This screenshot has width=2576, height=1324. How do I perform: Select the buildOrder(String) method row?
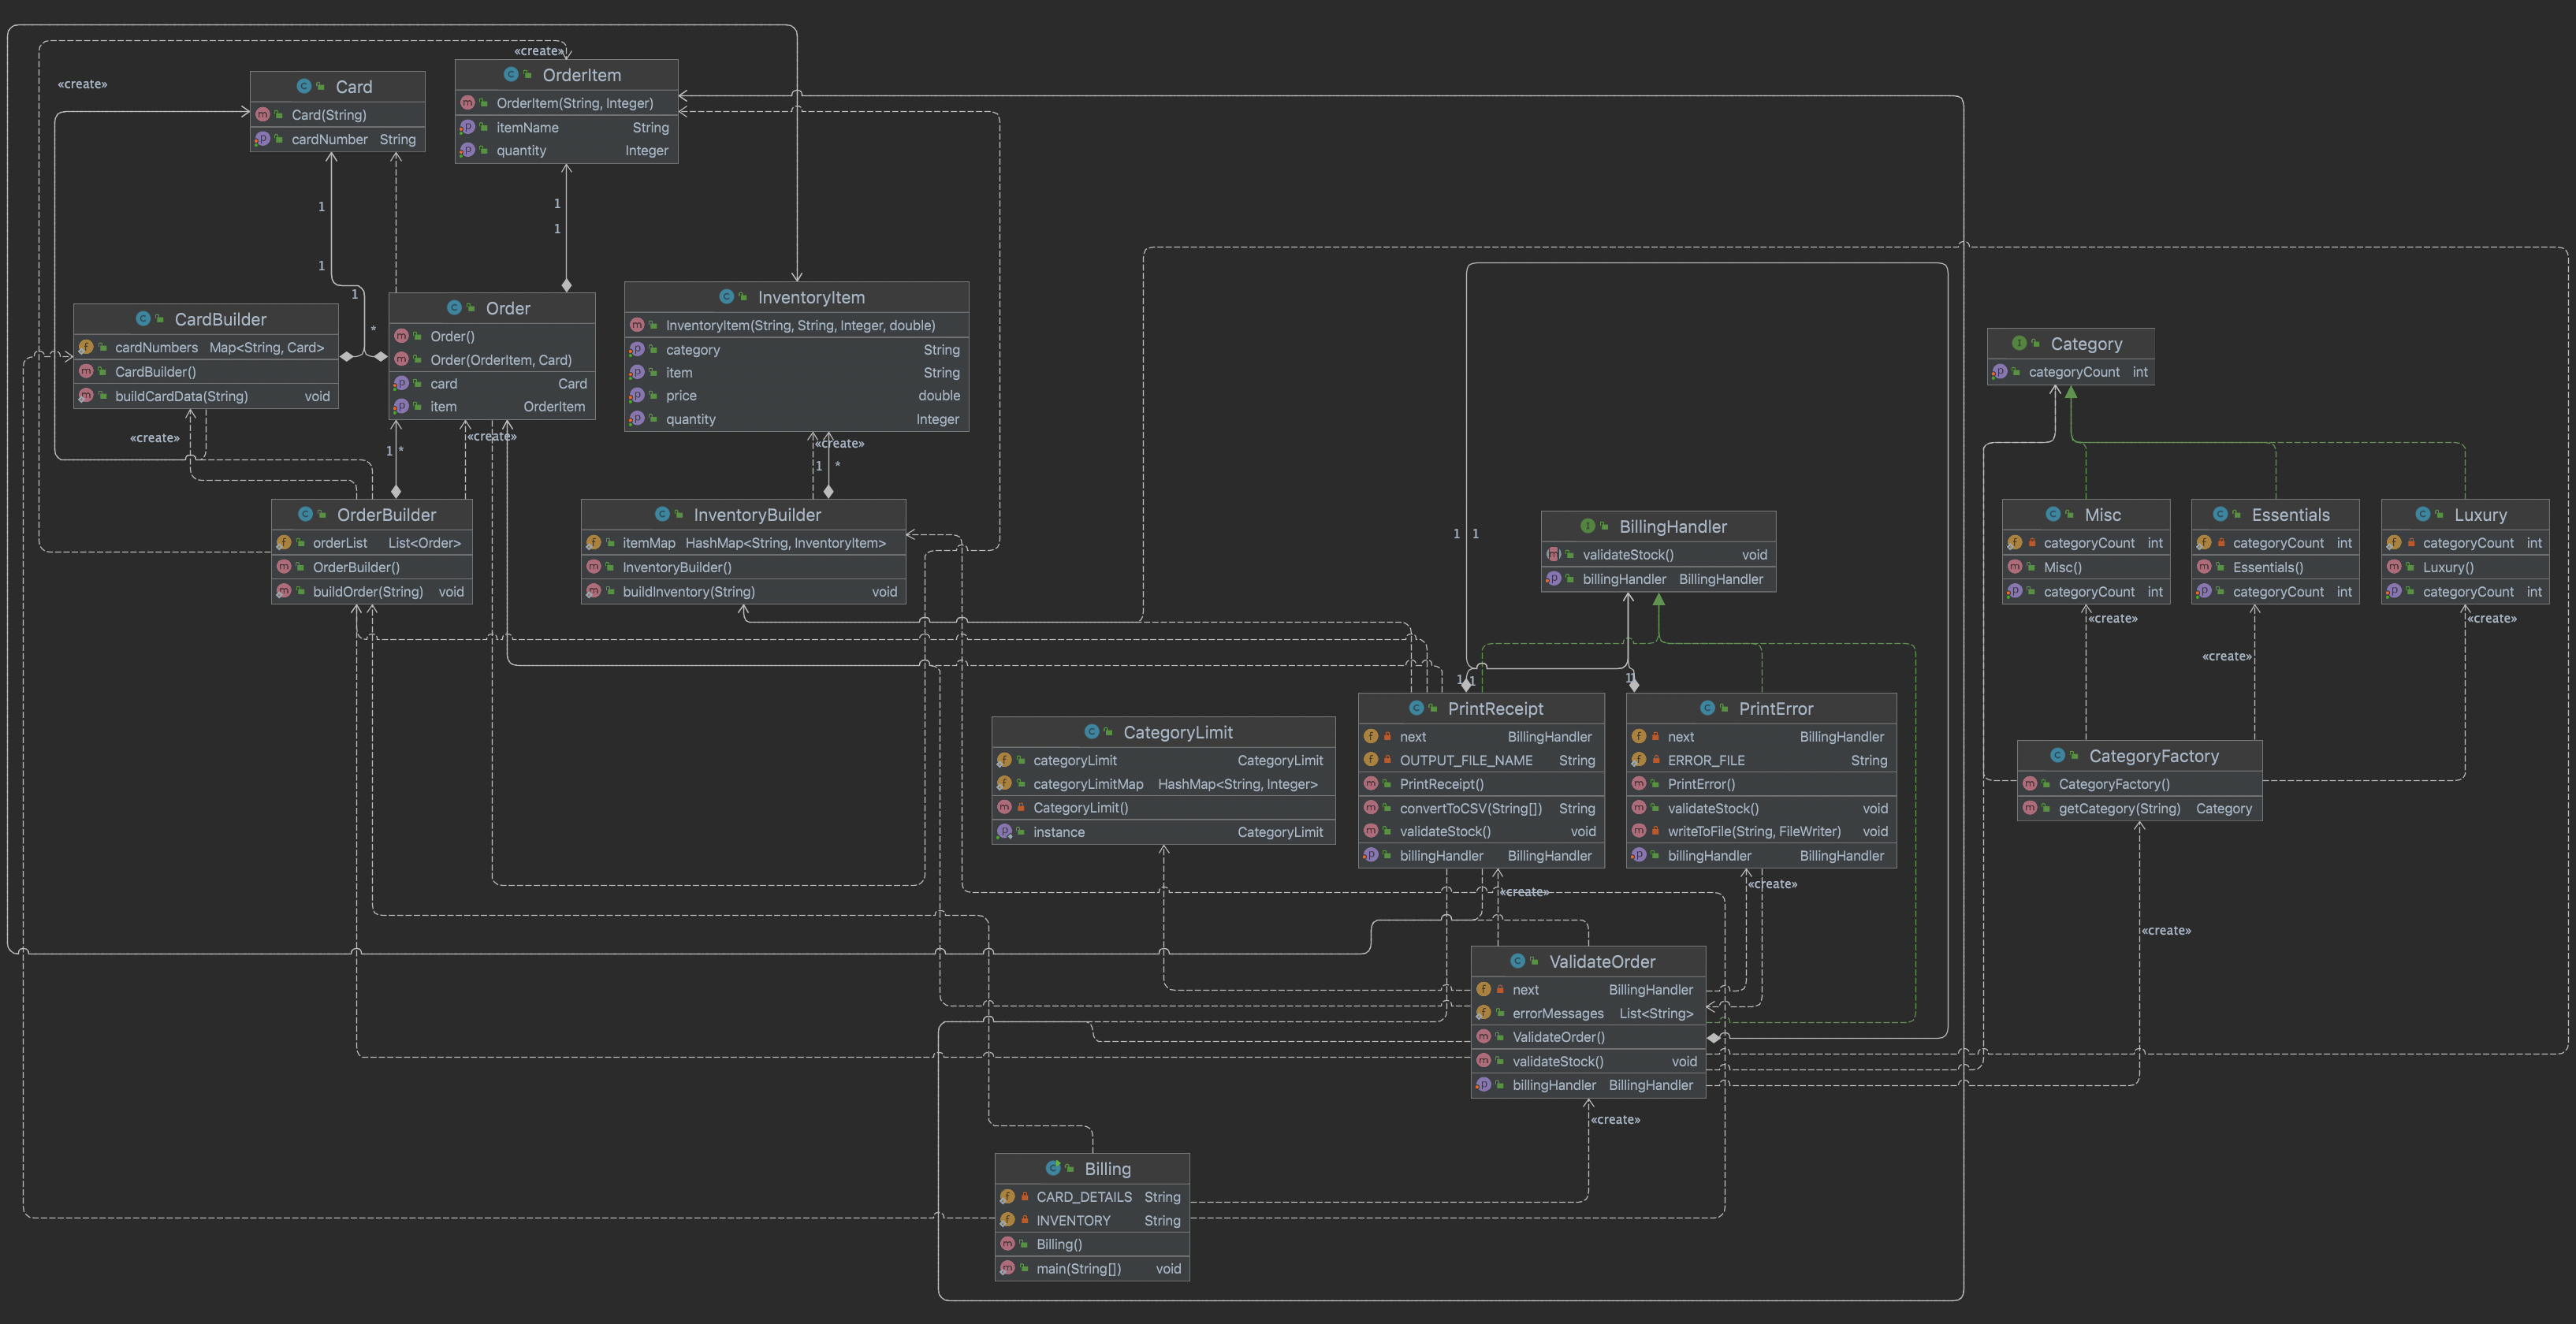(367, 592)
